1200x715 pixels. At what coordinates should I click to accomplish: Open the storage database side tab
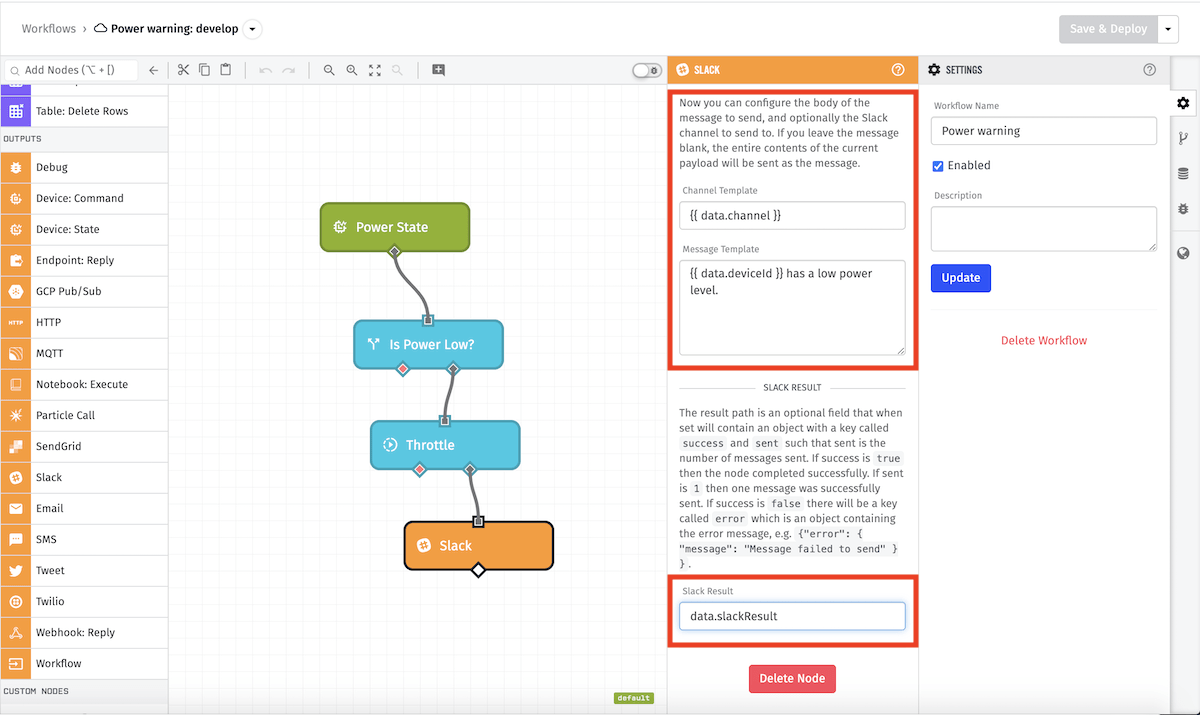coord(1184,173)
